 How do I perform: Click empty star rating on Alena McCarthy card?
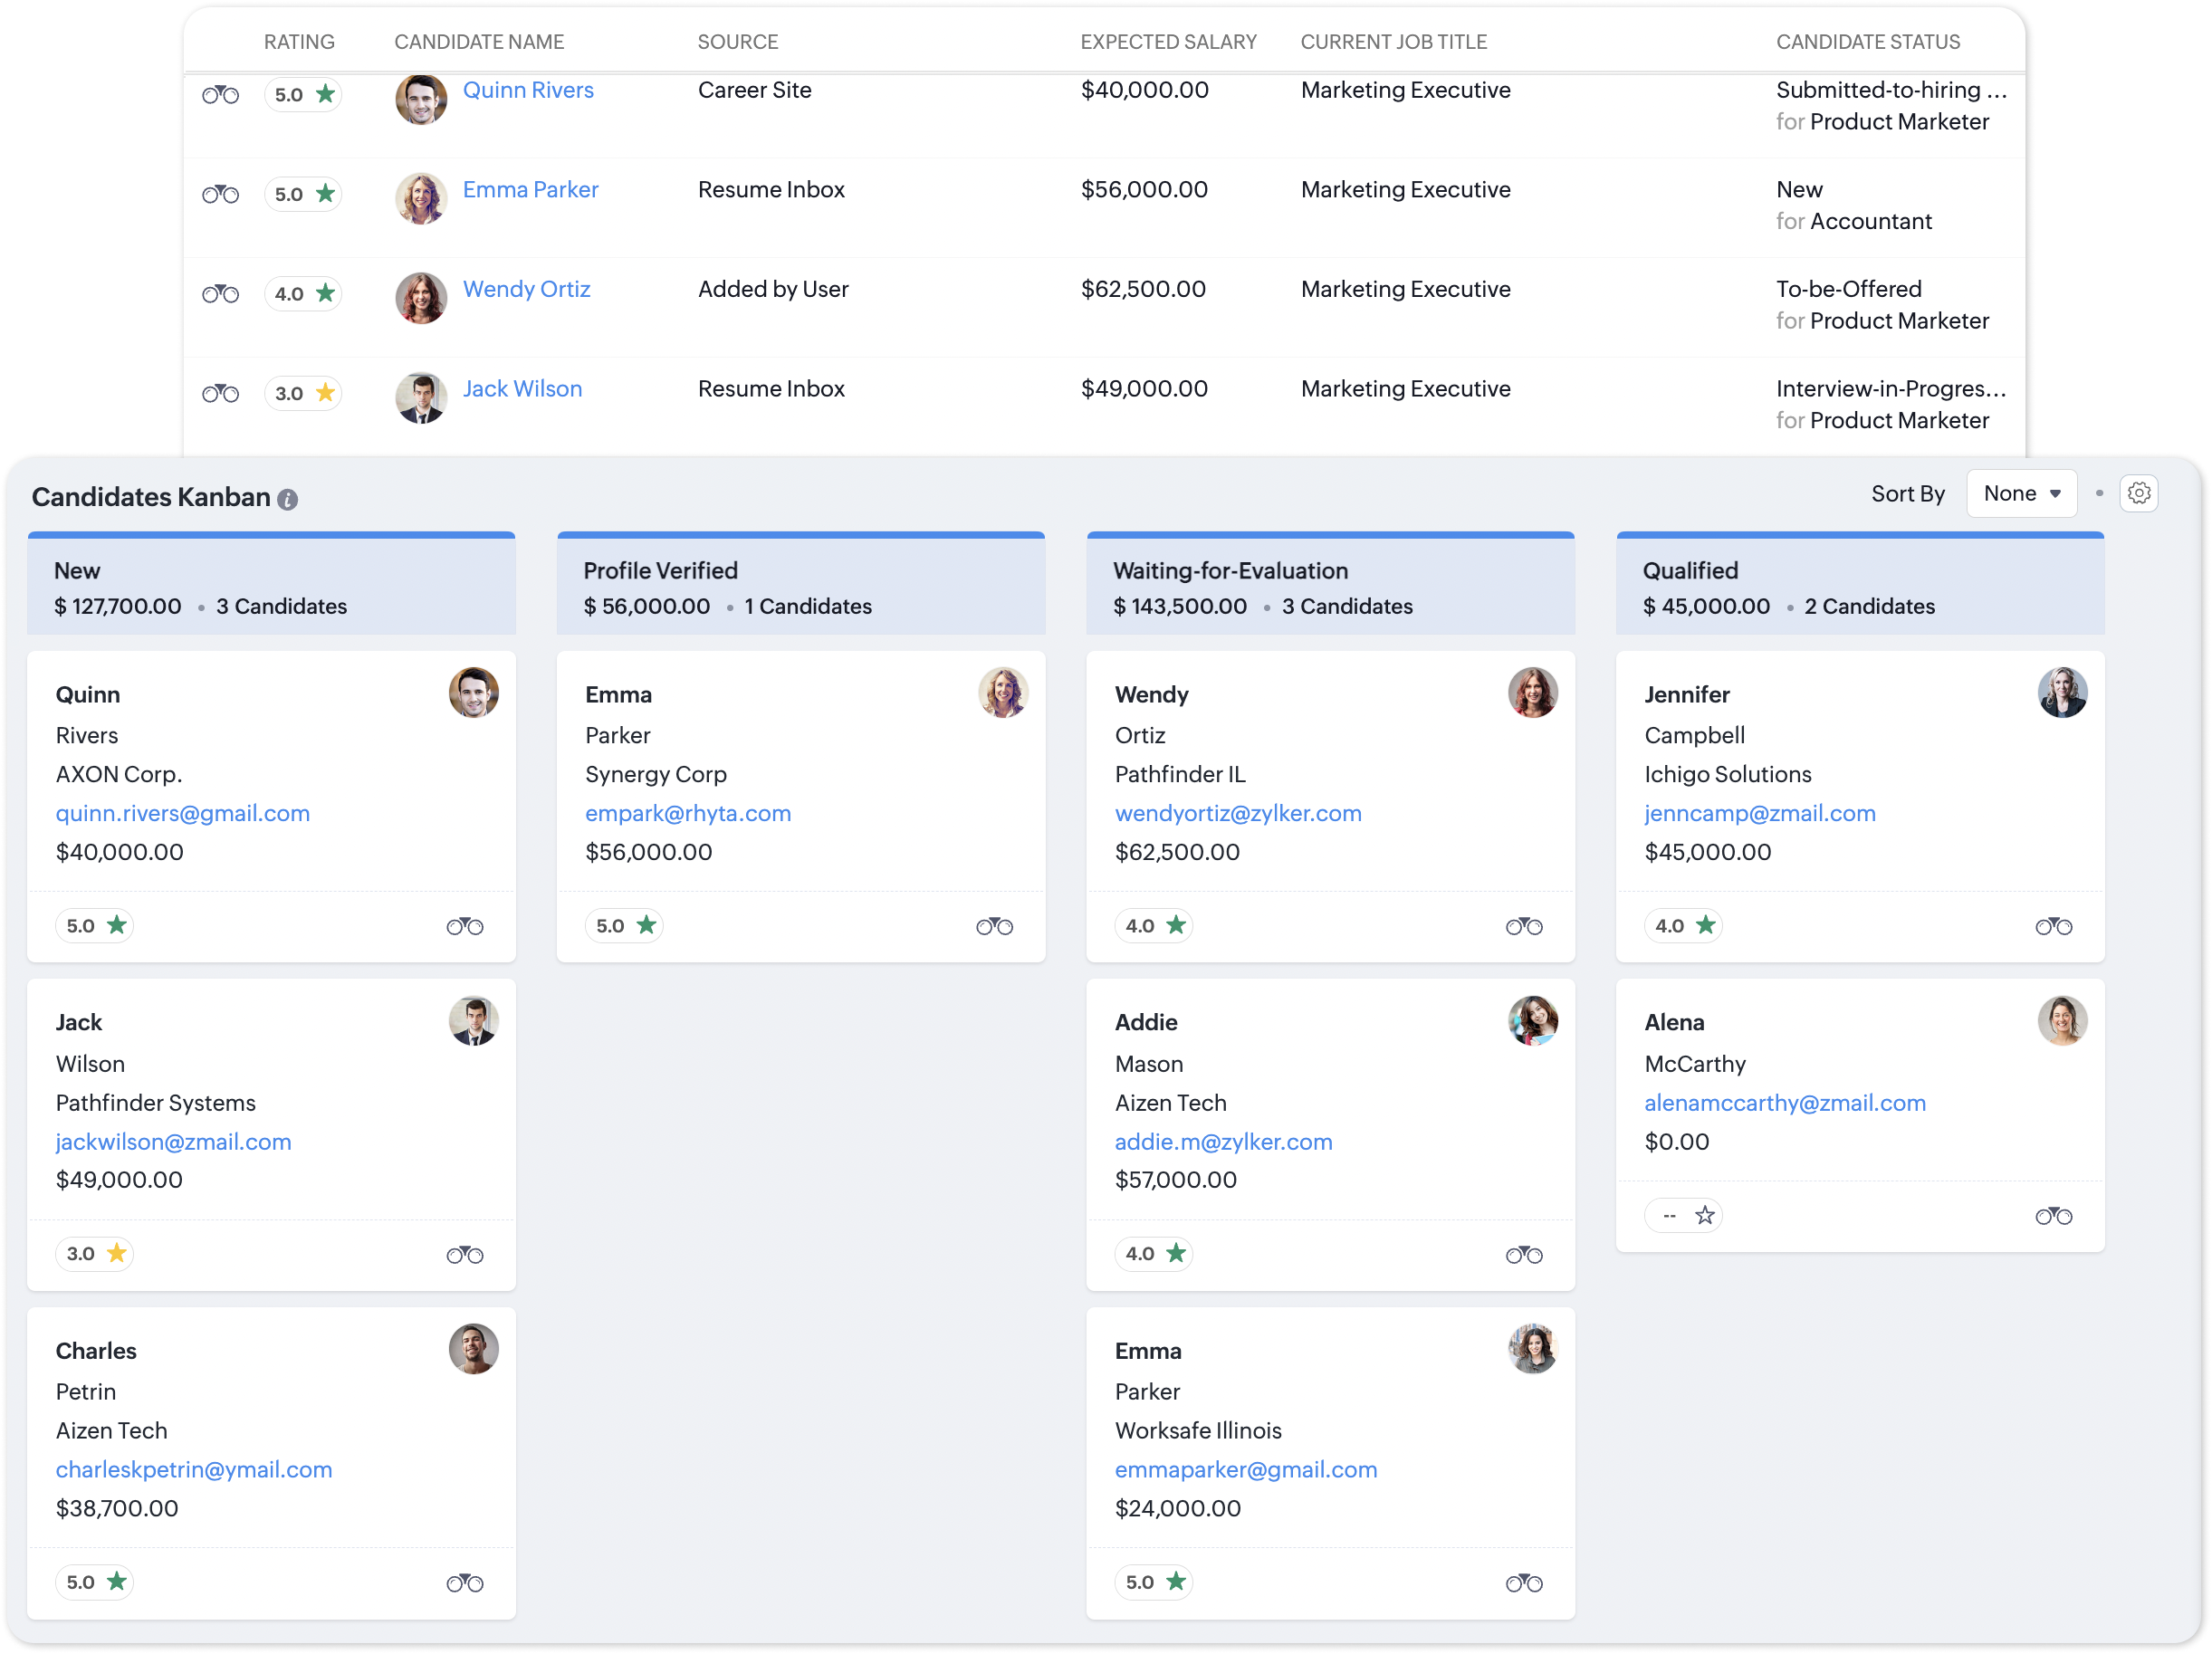pos(1704,1216)
